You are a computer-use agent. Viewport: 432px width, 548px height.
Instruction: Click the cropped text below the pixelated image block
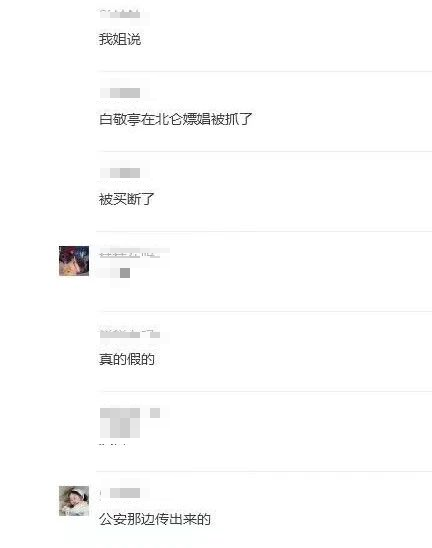tap(113, 445)
